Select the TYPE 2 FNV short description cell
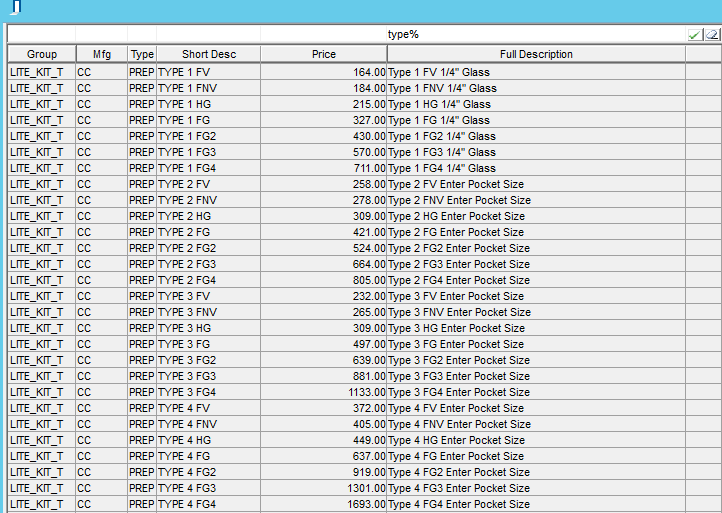 (209, 200)
